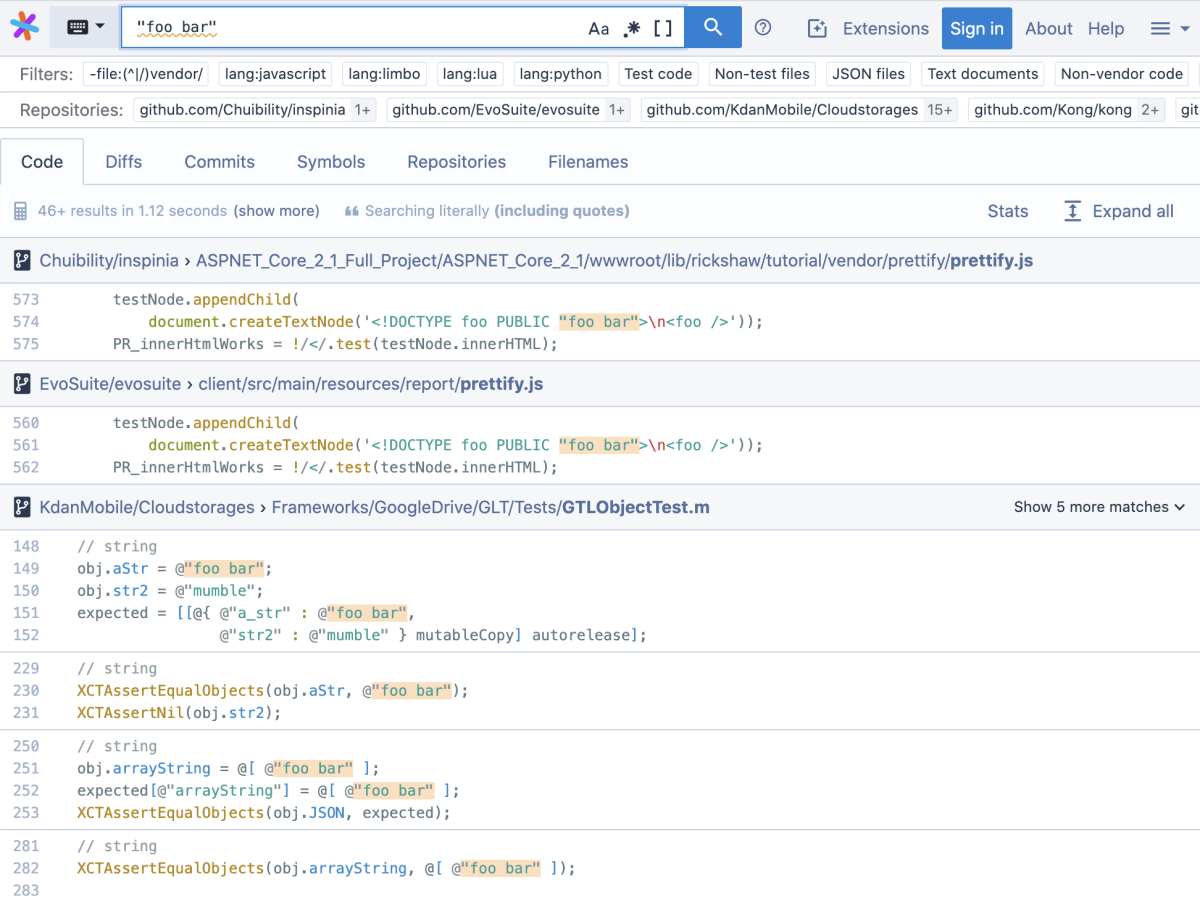Click the Extensions puzzle icon

[x=817, y=29]
